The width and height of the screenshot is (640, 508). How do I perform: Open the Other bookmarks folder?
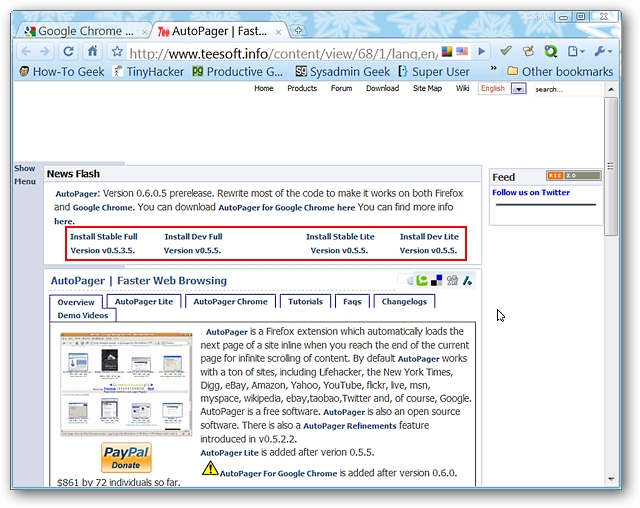tap(560, 72)
